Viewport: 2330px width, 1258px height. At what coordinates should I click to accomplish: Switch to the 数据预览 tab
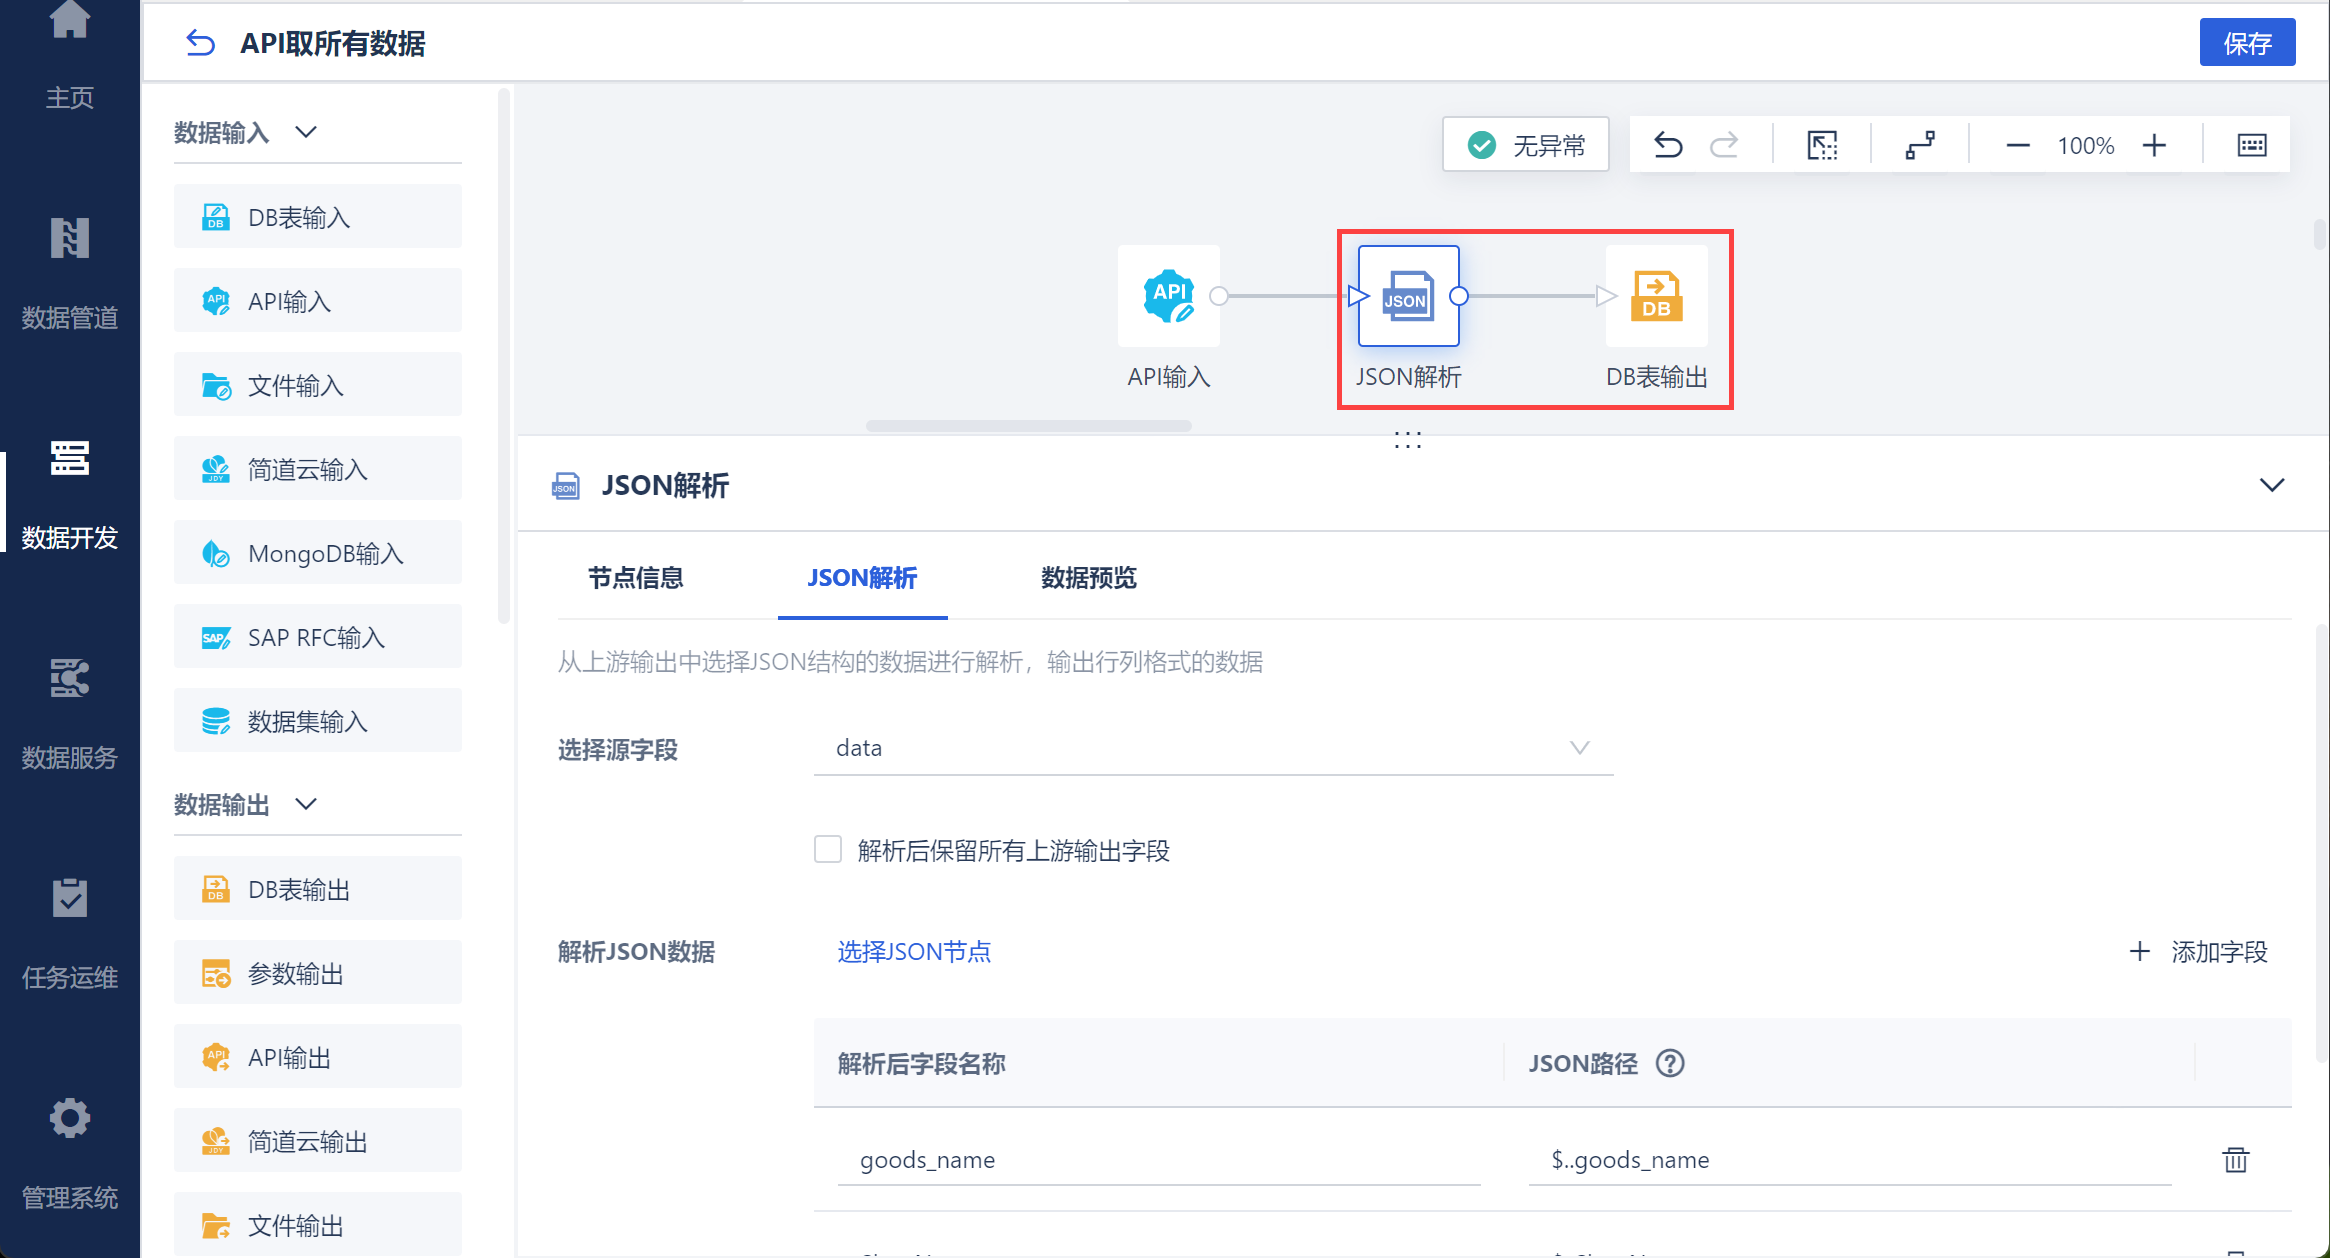(1088, 578)
